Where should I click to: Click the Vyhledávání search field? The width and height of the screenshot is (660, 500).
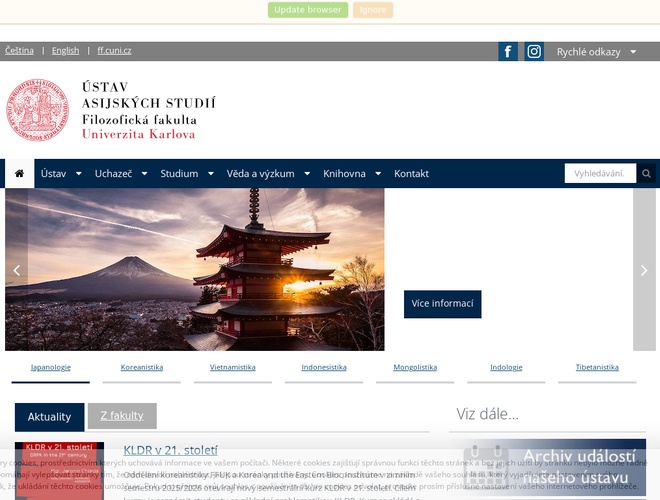click(x=600, y=174)
